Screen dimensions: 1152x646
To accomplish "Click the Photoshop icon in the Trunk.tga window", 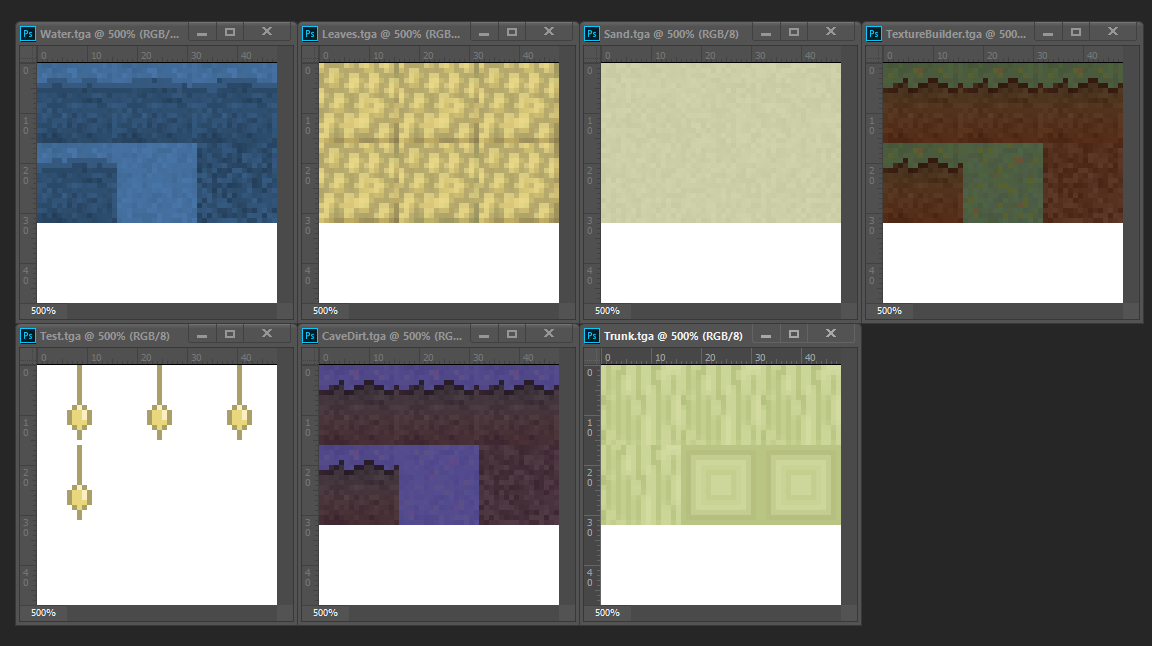I will [591, 336].
